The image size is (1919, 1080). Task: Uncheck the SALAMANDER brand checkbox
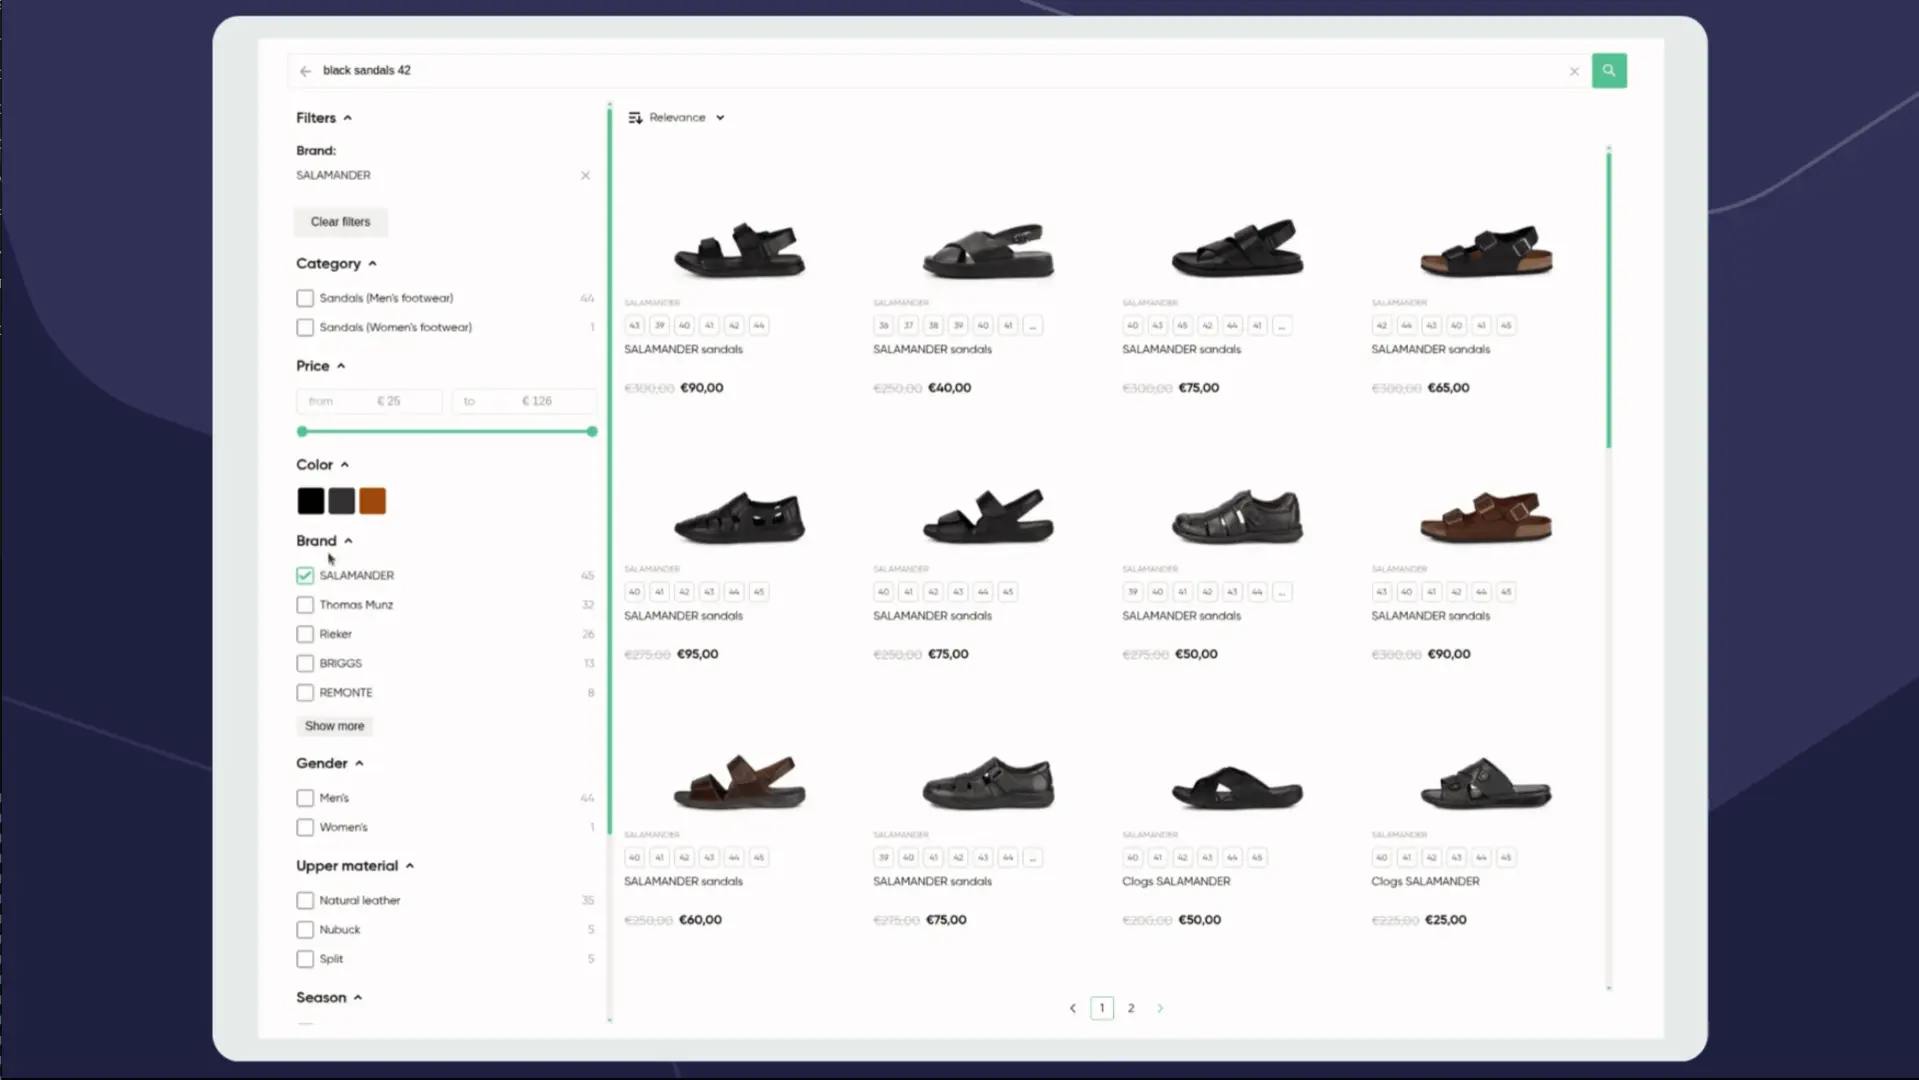click(x=305, y=576)
